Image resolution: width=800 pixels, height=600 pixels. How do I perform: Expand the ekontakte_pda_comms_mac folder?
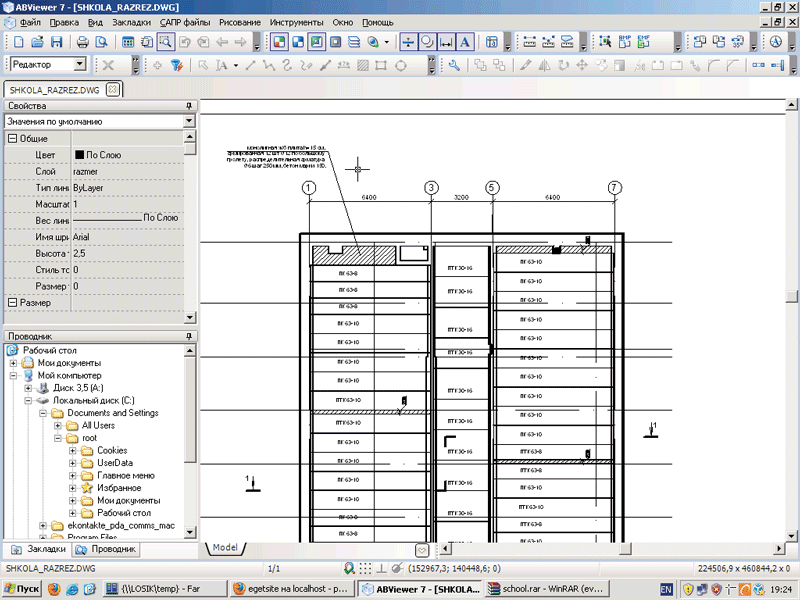(x=43, y=526)
